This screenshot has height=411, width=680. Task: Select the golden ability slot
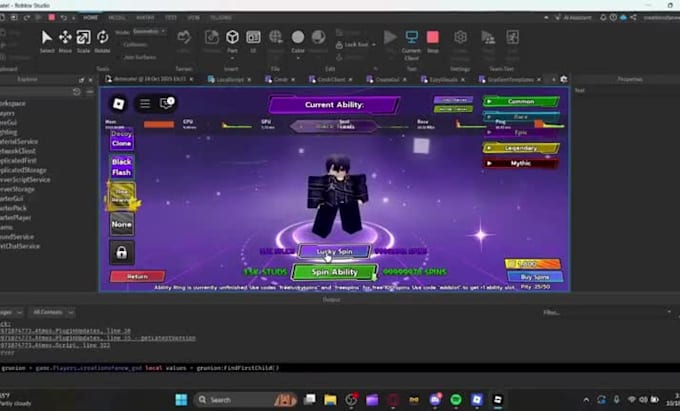121,196
